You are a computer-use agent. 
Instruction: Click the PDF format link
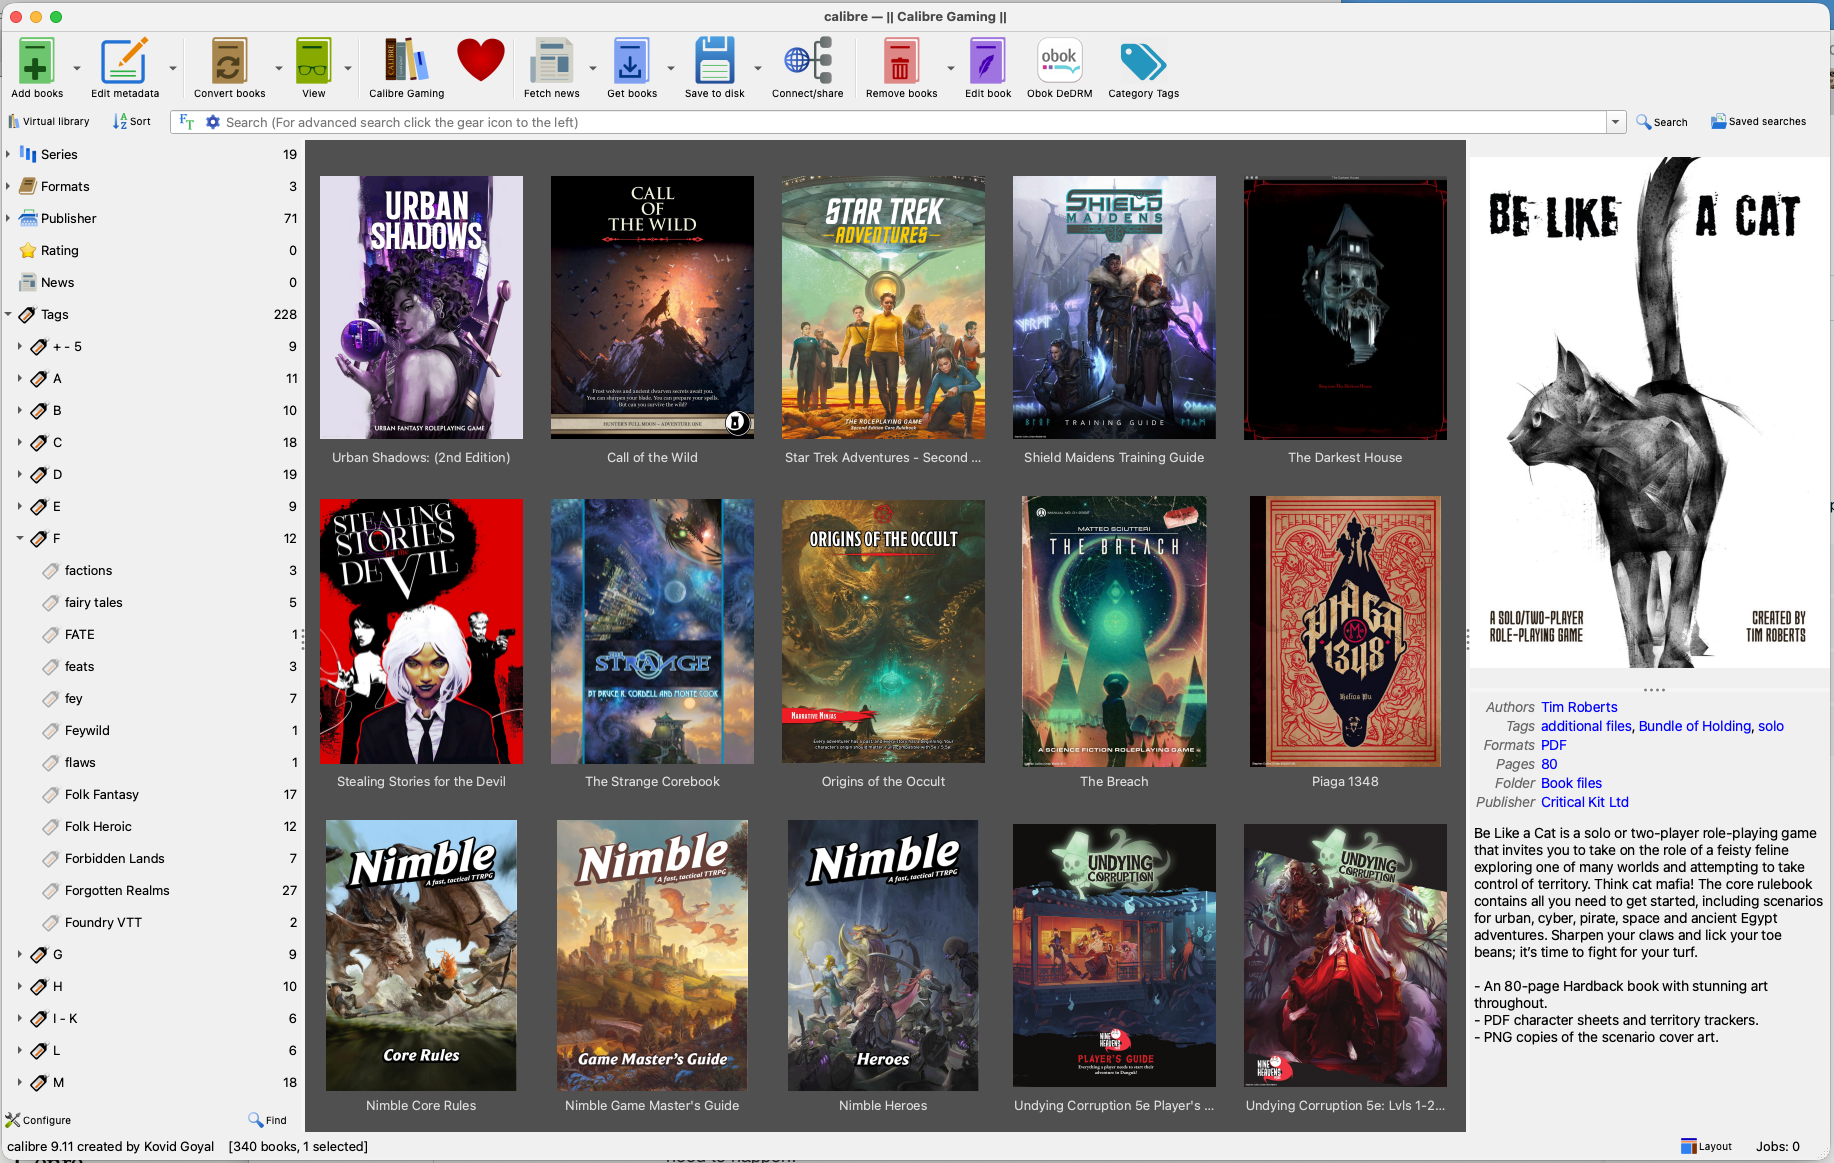[x=1553, y=745]
